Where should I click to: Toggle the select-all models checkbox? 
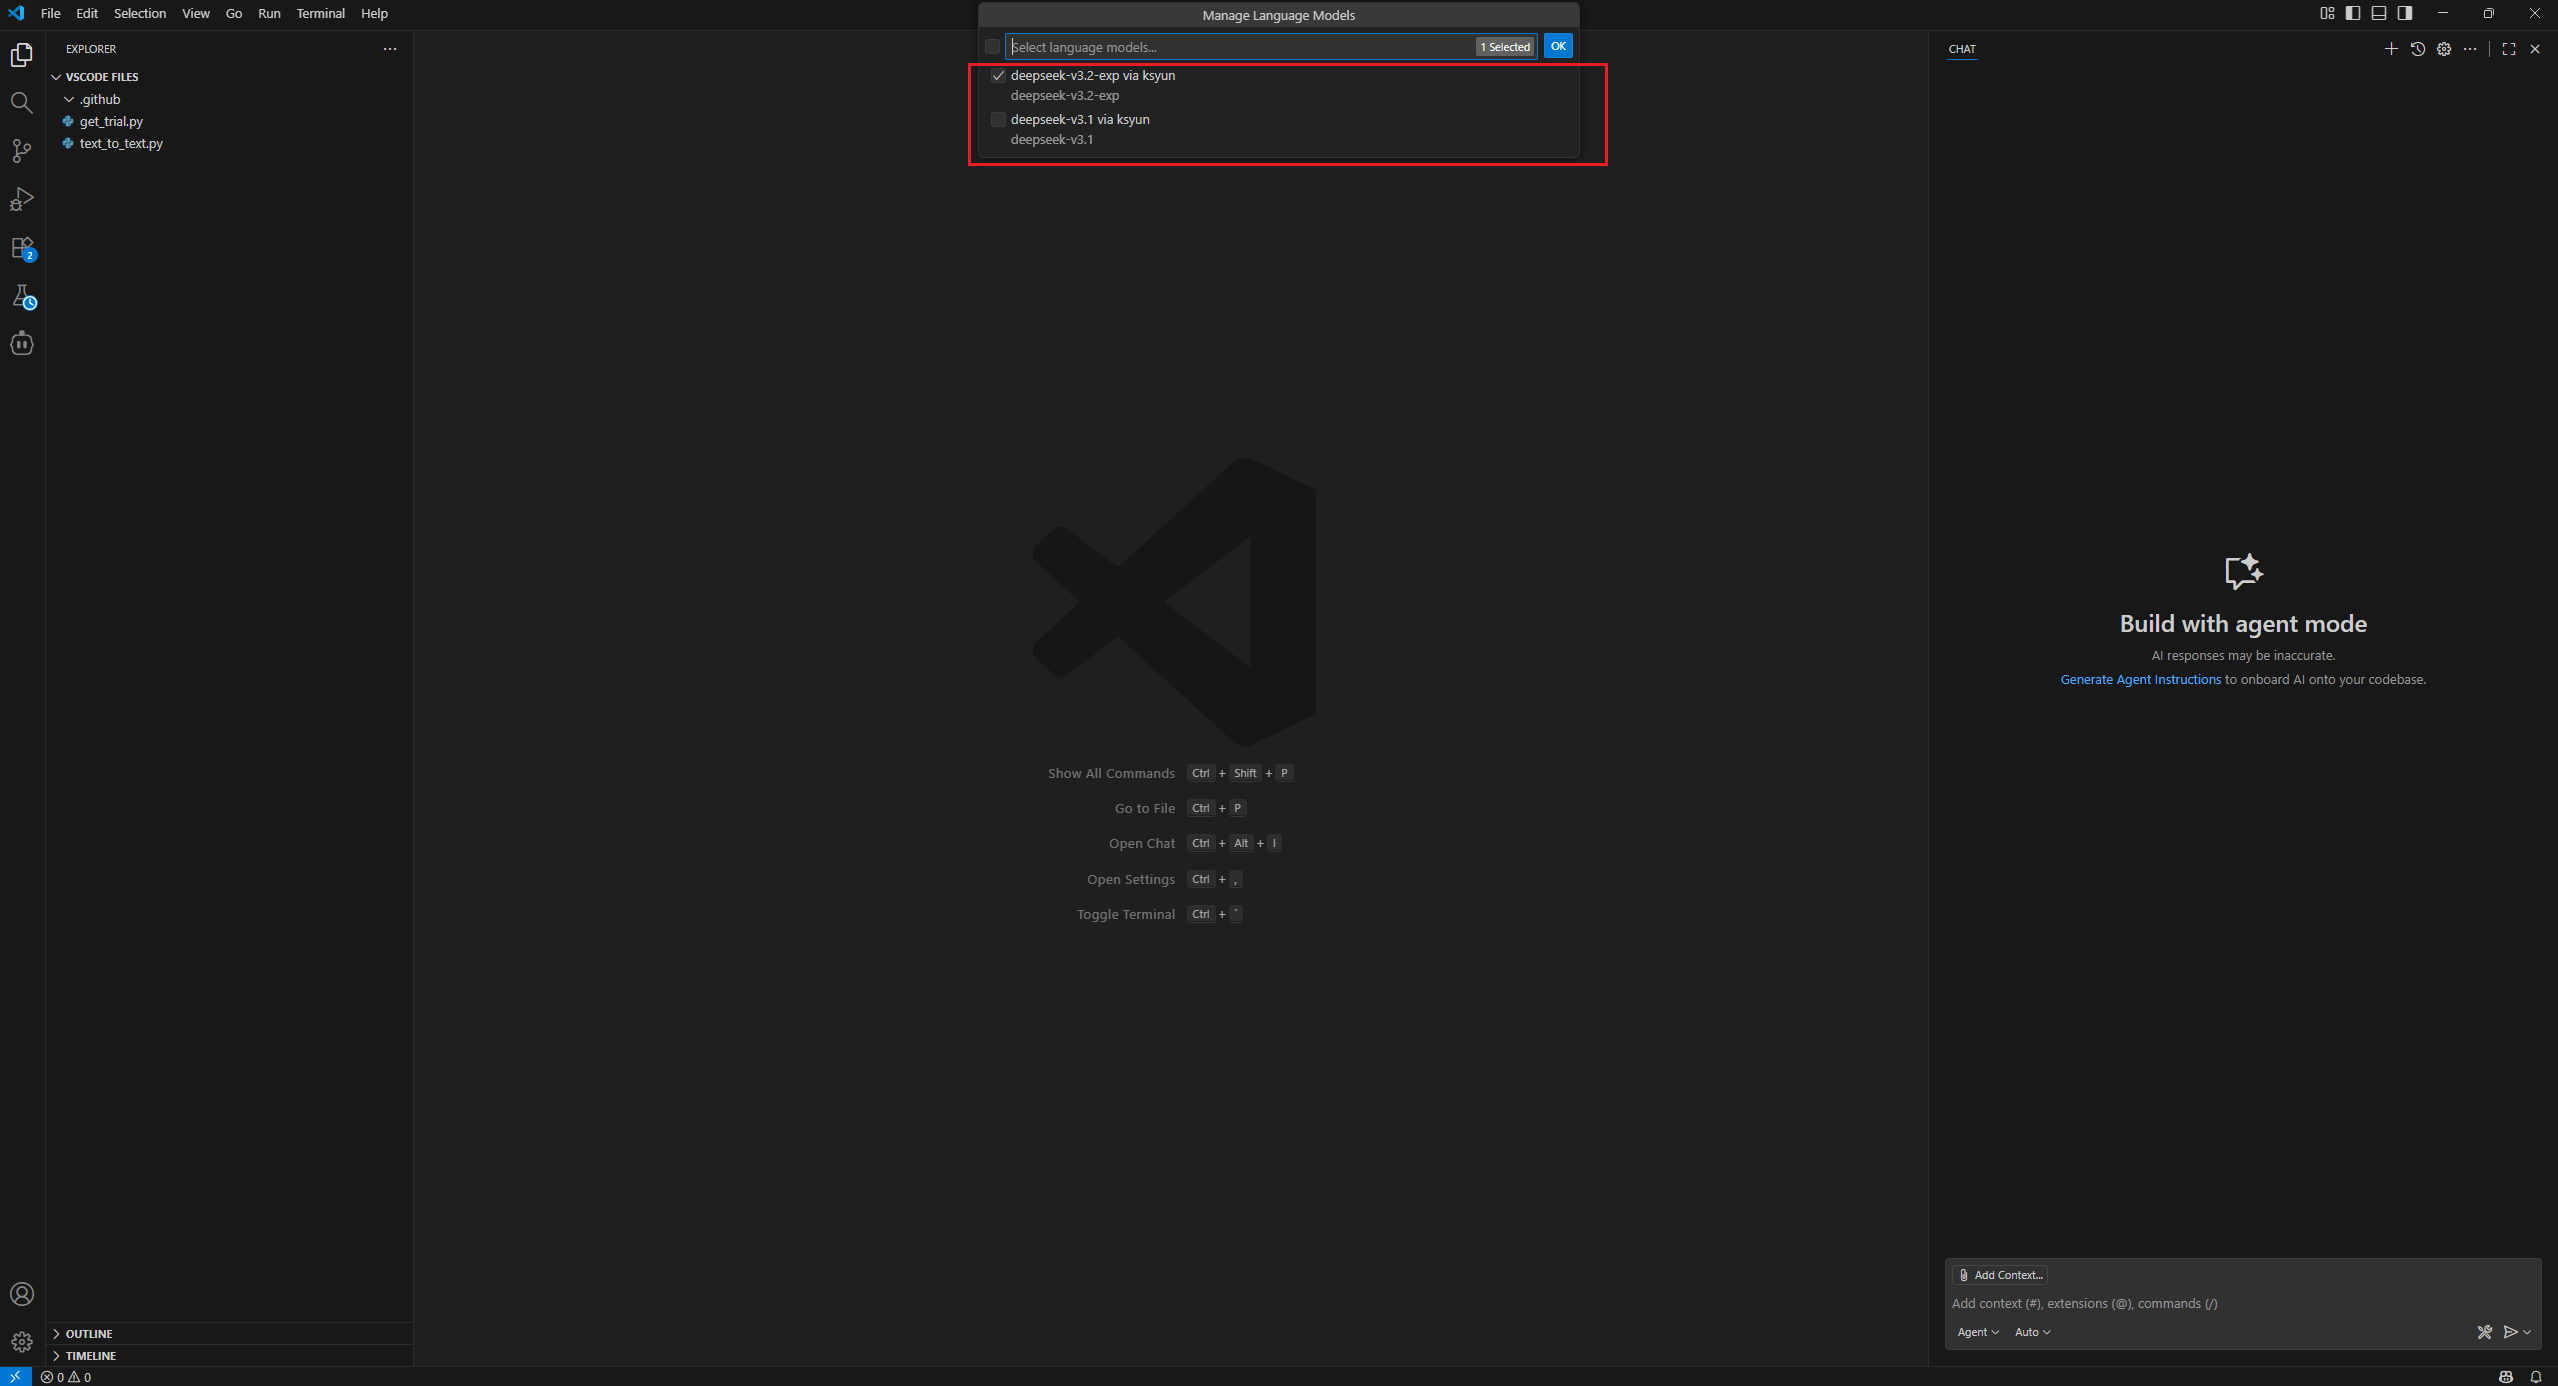coord(992,47)
